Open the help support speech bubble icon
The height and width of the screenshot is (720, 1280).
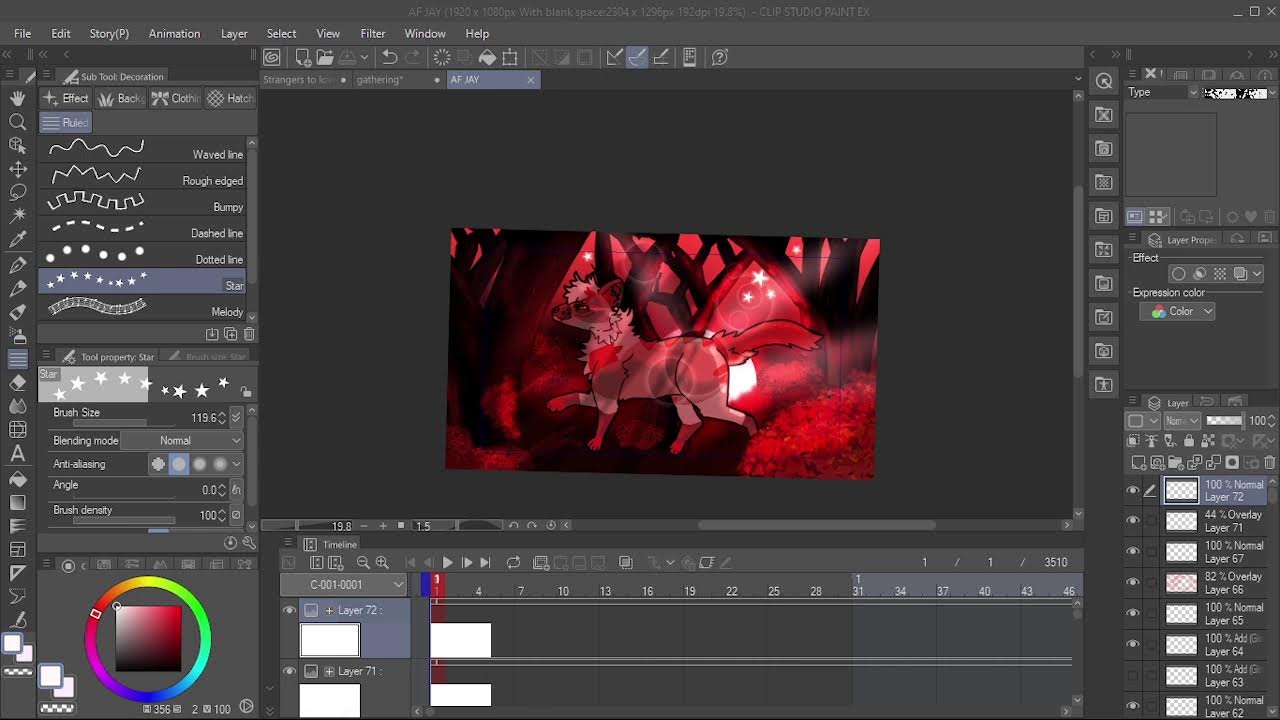click(720, 57)
